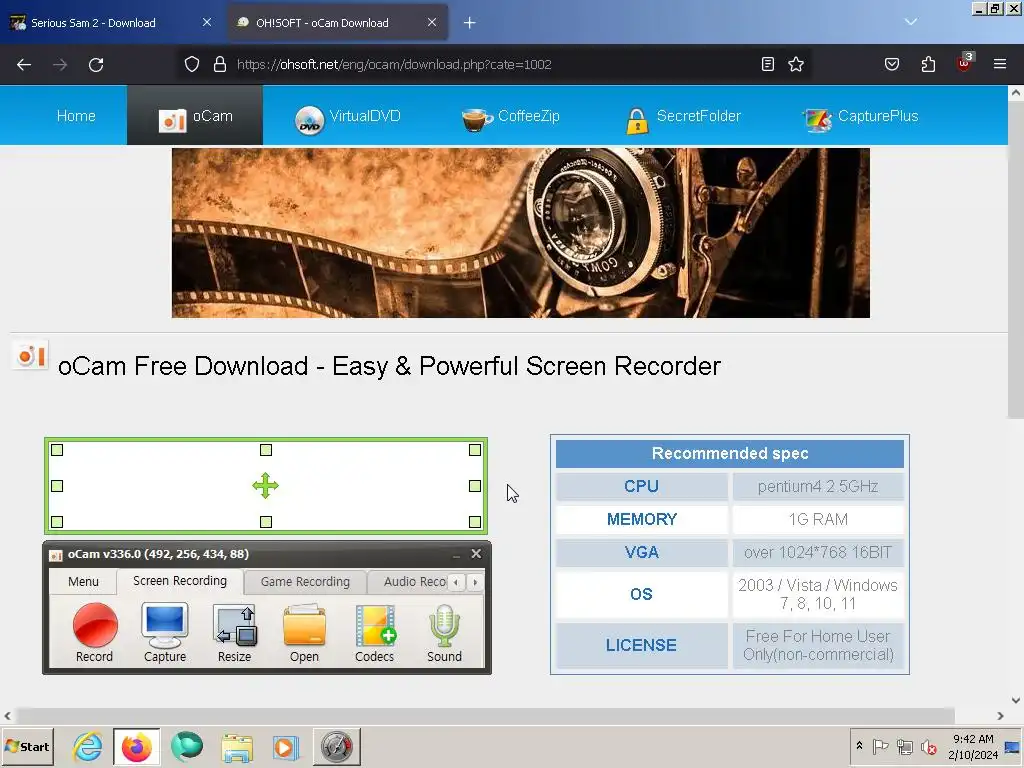Screen dimensions: 1024x768
Task: Go back using browser back arrow
Action: click(x=24, y=65)
